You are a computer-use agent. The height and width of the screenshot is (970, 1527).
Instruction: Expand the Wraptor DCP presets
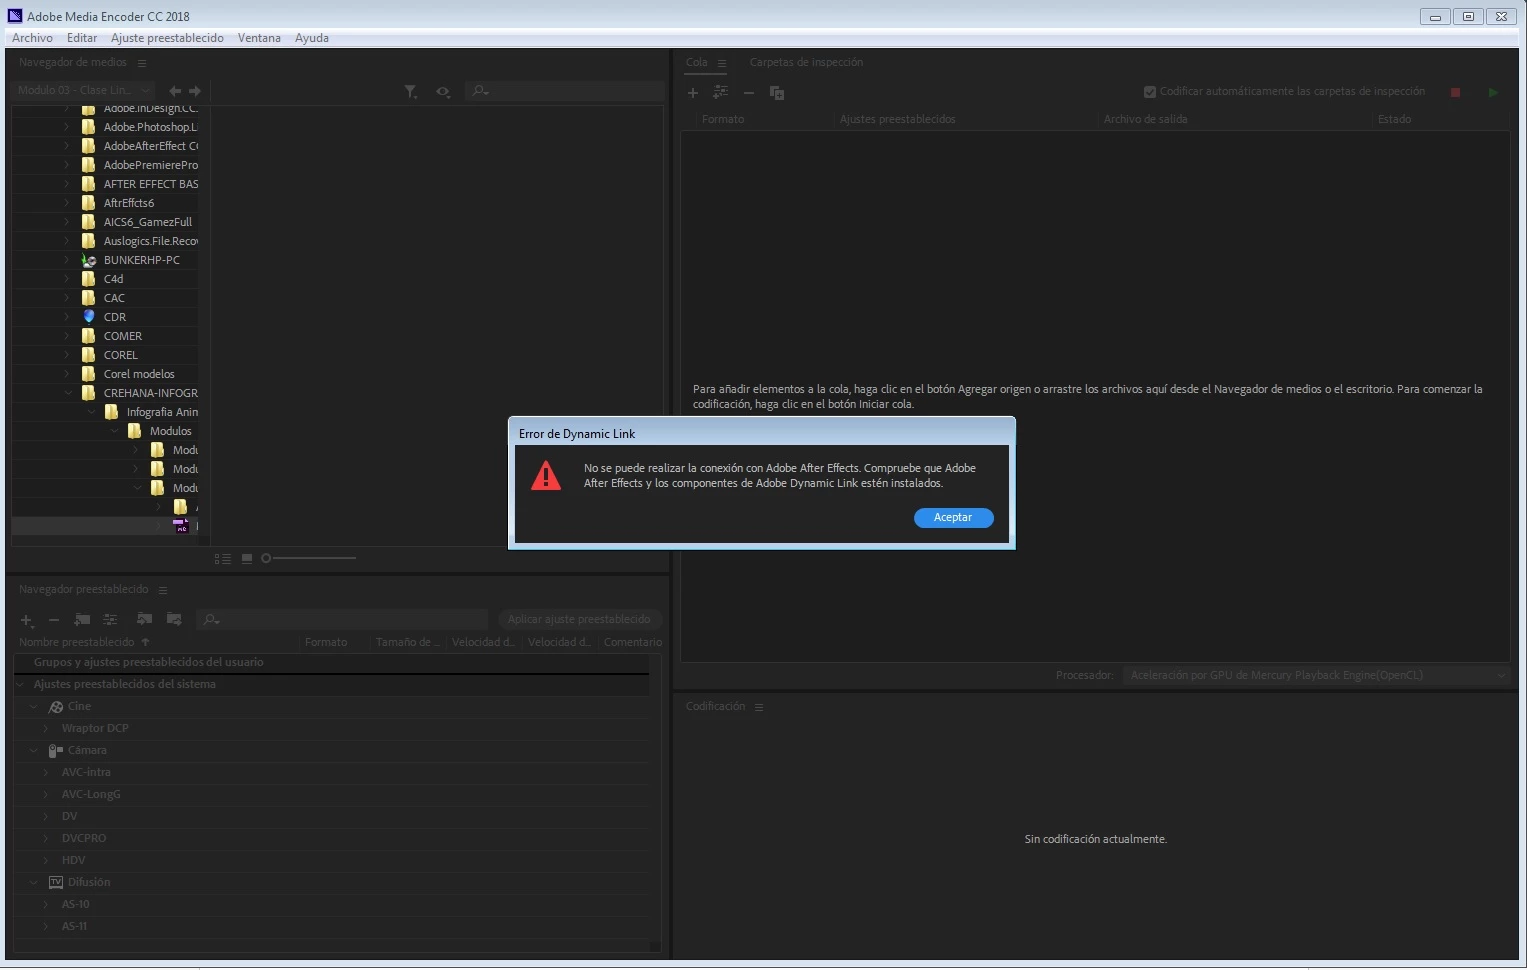(46, 729)
